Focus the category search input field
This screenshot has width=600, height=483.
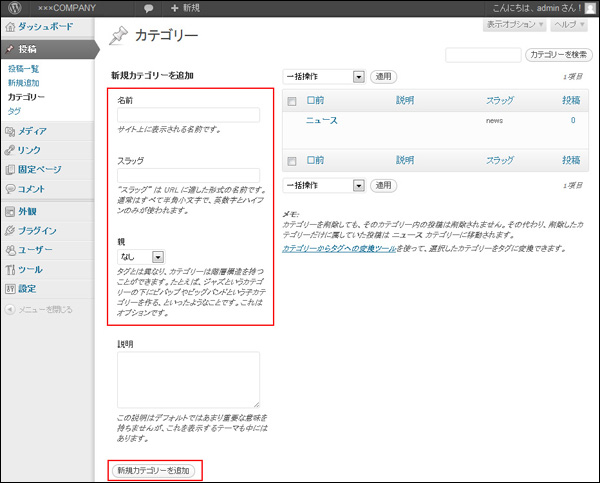pyautogui.click(x=483, y=55)
